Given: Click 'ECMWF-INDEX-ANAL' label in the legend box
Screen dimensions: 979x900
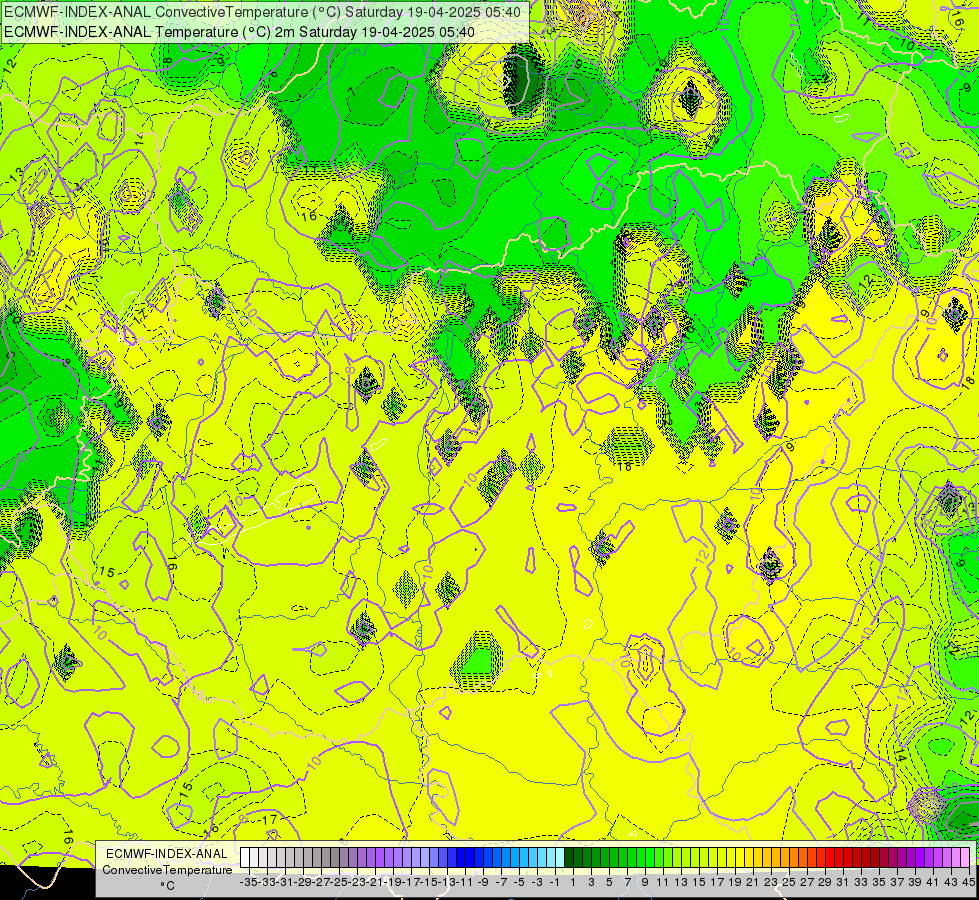Looking at the screenshot, I should [x=167, y=854].
